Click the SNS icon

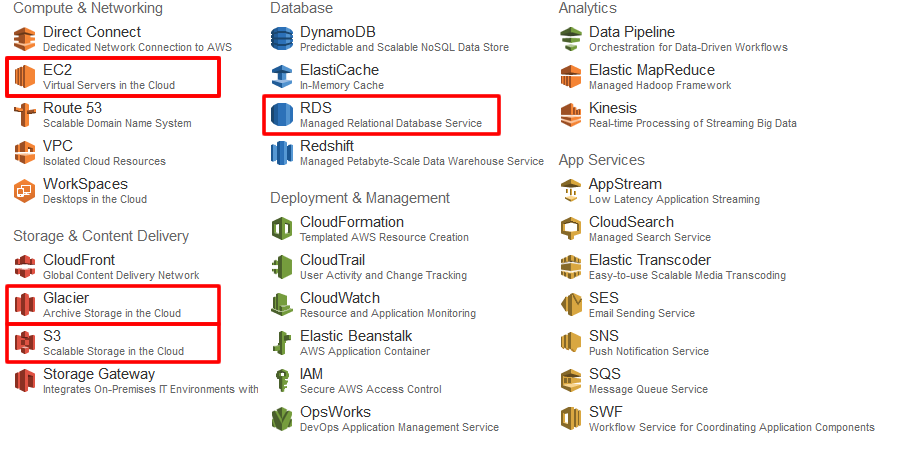(571, 343)
